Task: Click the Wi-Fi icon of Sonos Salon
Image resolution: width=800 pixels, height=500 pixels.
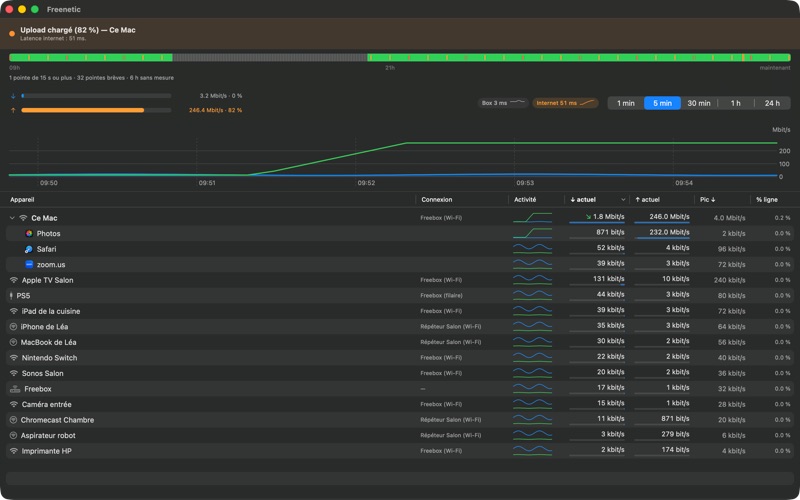Action: 14,373
